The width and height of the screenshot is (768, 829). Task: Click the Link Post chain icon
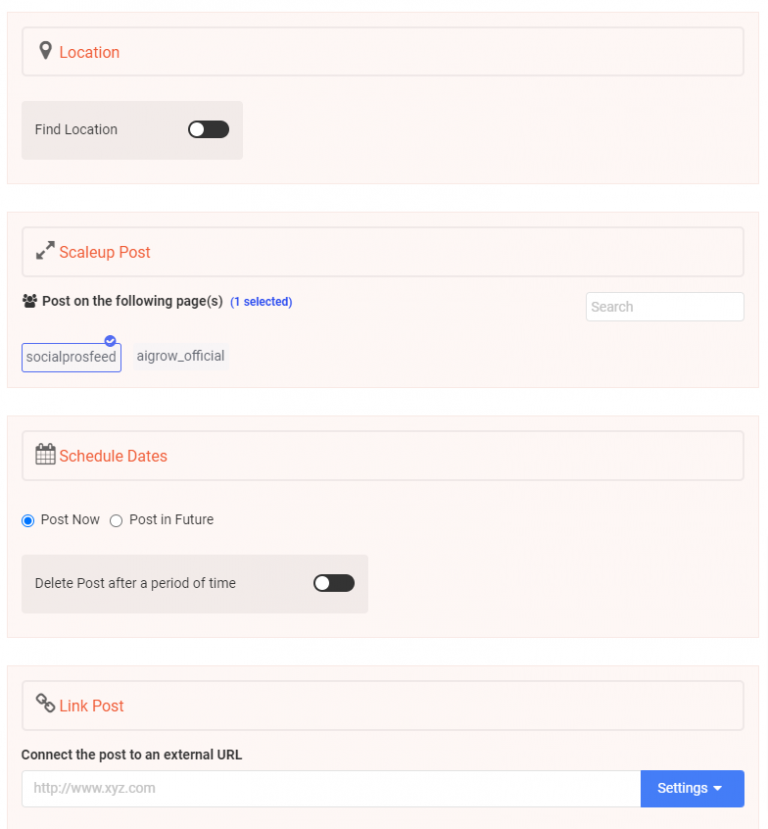click(45, 704)
